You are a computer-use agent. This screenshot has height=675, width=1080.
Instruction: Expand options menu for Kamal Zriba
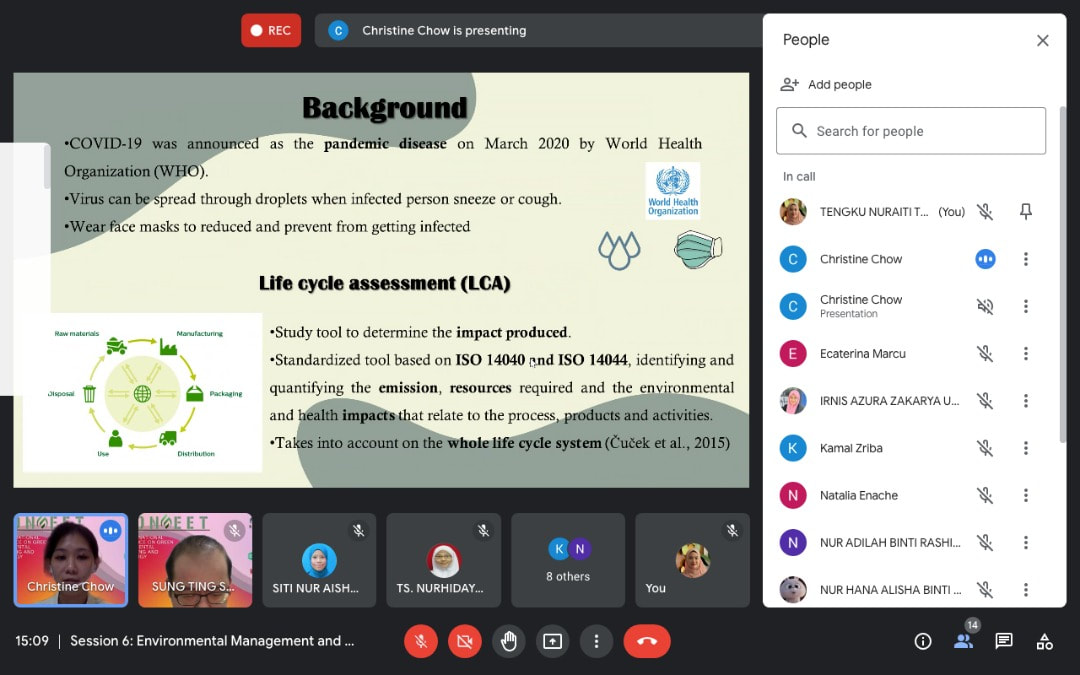1025,448
